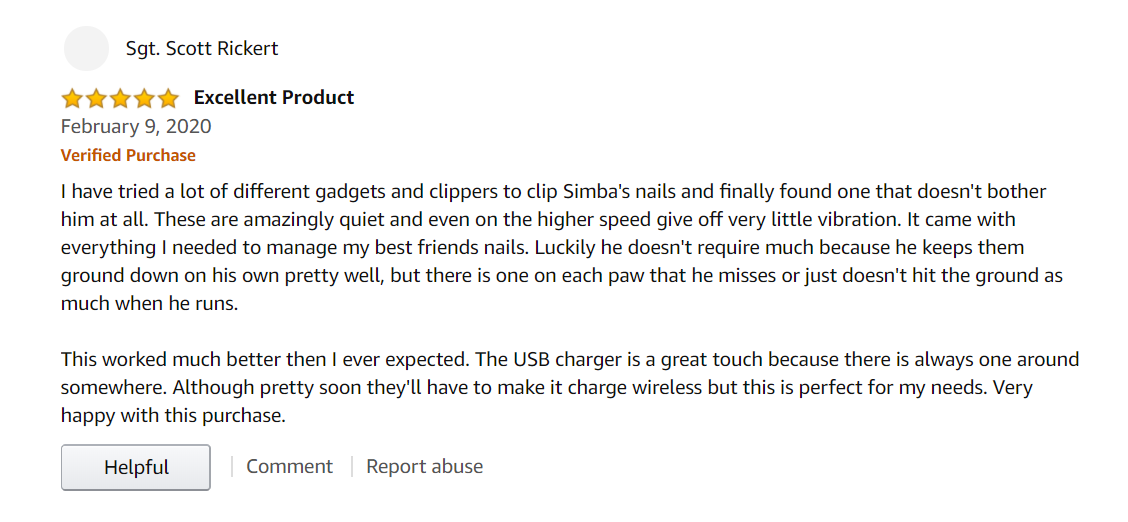Click the text "happy with this purchase."

(x=173, y=416)
